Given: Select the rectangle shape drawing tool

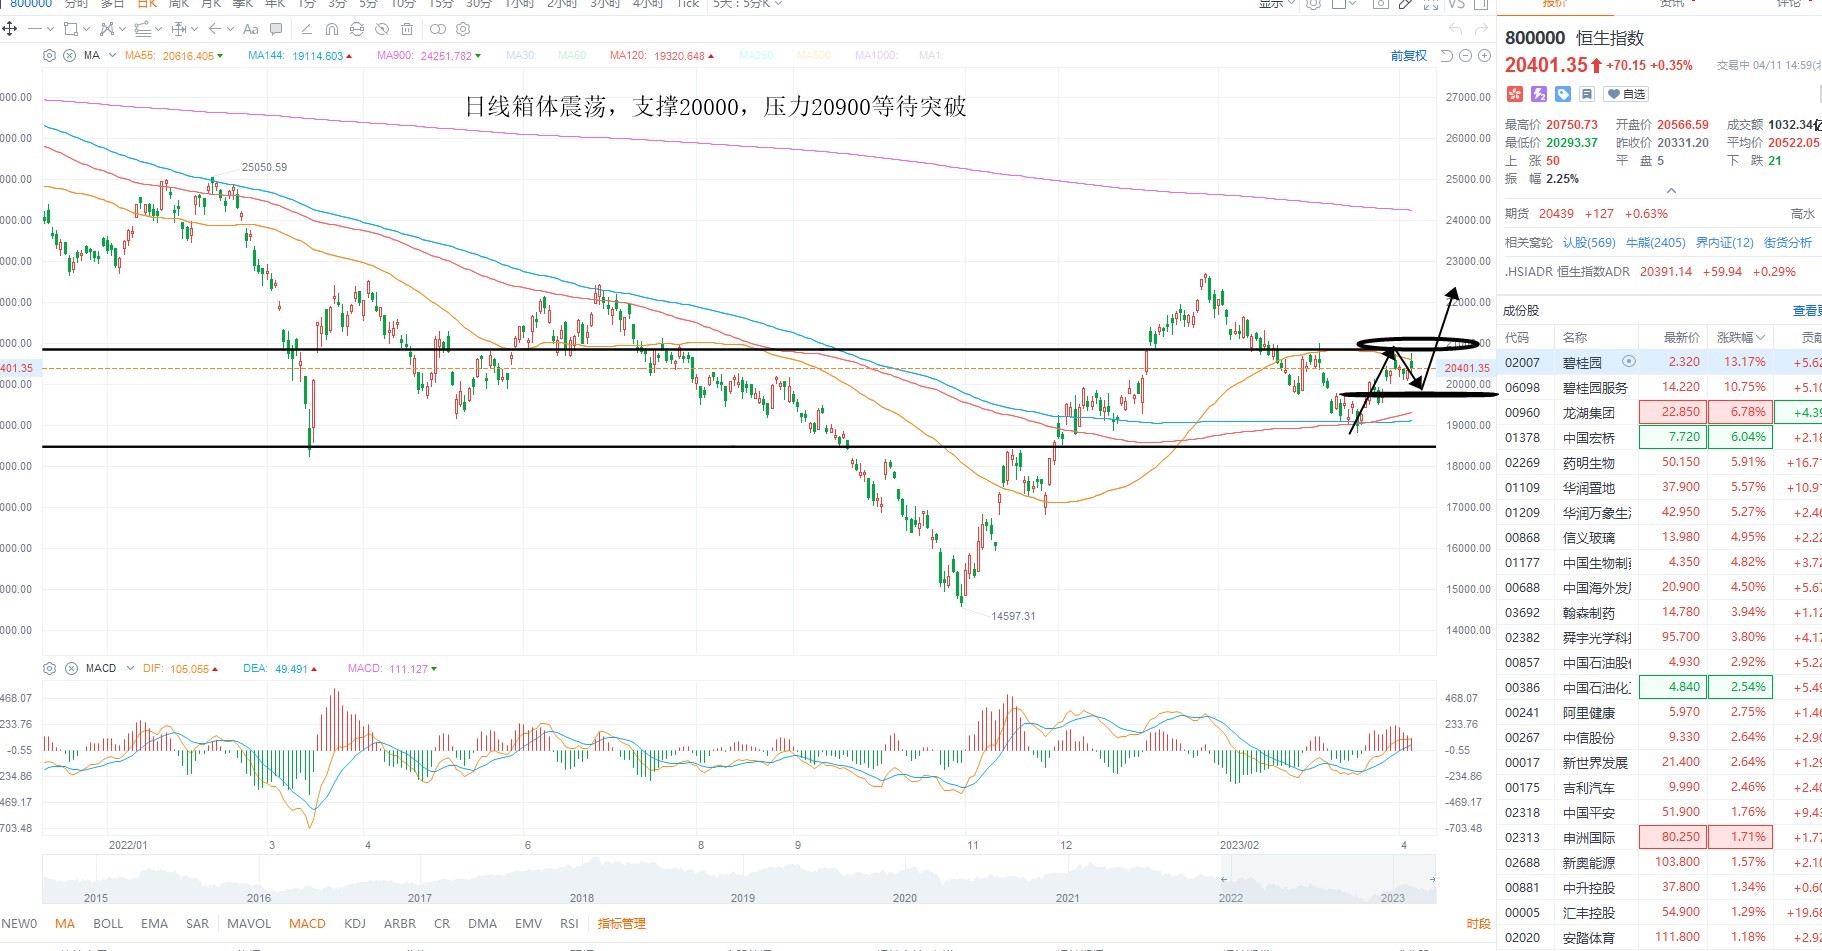Looking at the screenshot, I should point(70,29).
